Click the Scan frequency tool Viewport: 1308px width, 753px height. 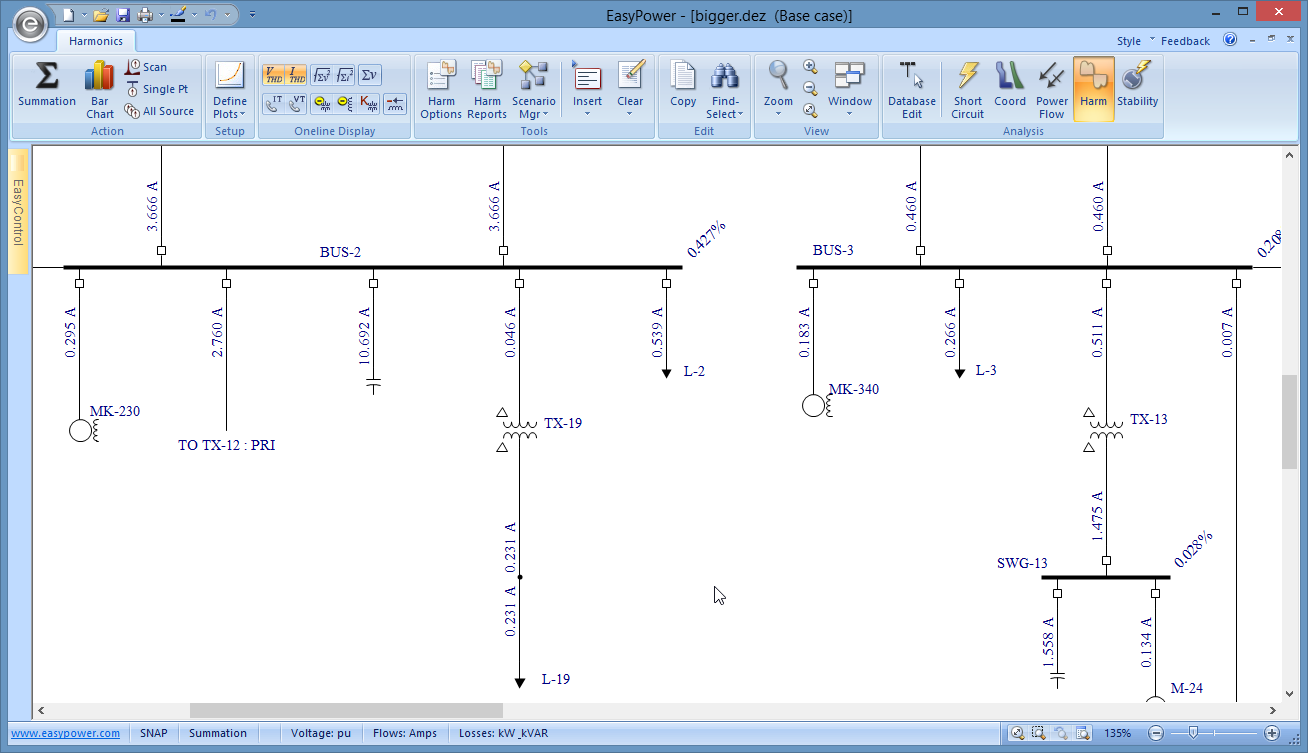click(x=146, y=67)
